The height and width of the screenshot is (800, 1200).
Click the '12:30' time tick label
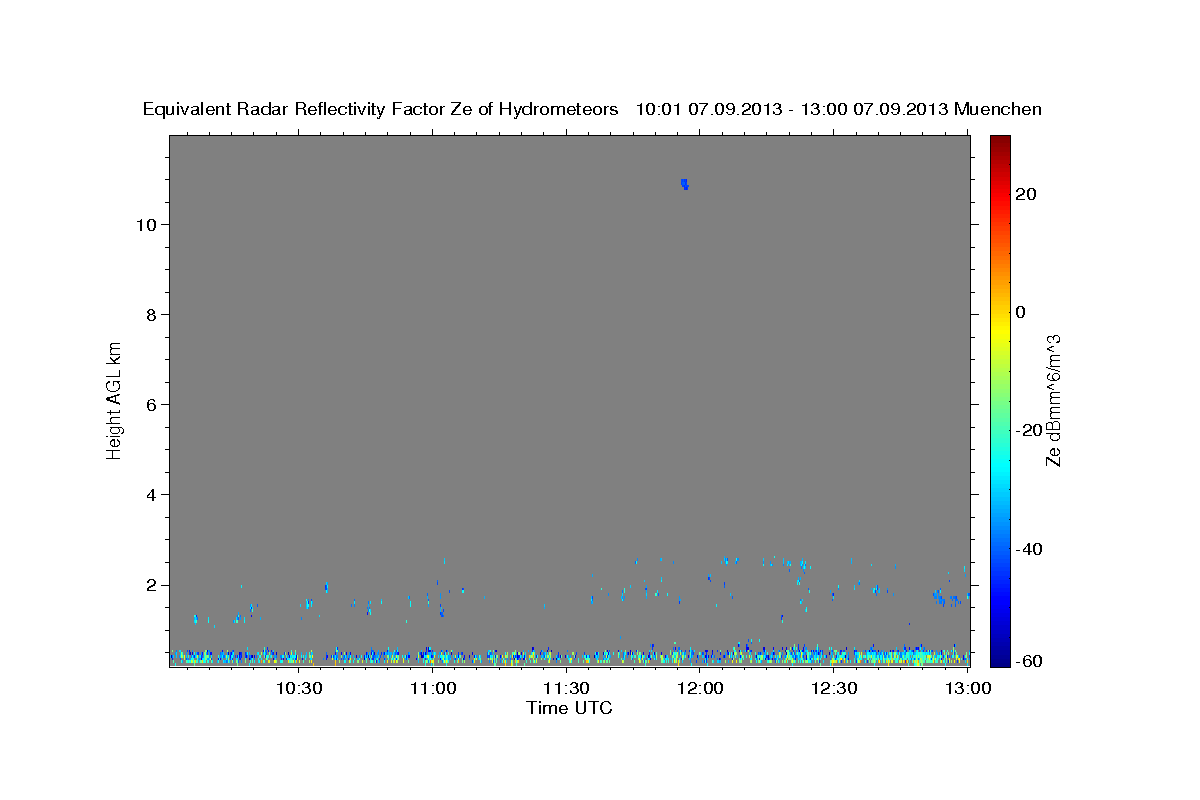click(x=835, y=688)
